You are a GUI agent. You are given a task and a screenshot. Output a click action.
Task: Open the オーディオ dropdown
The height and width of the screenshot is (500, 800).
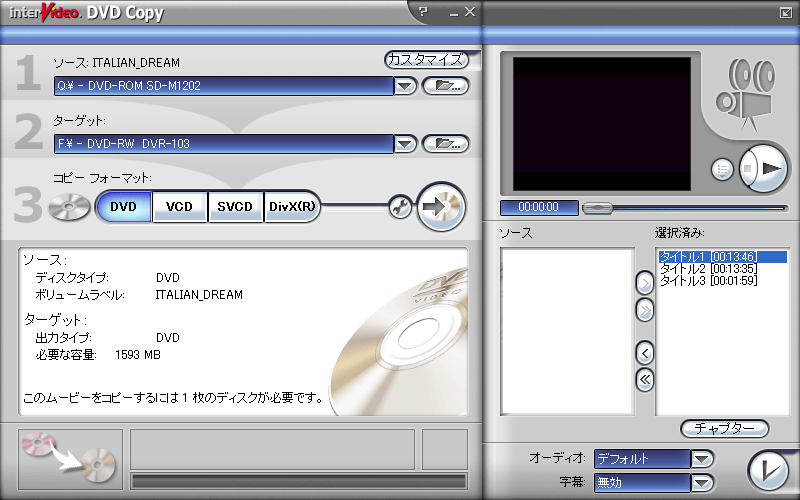click(x=702, y=459)
